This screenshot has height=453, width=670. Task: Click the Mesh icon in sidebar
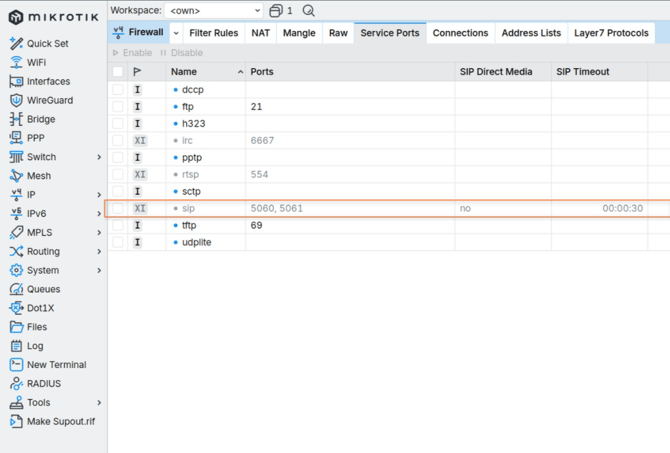[16, 176]
